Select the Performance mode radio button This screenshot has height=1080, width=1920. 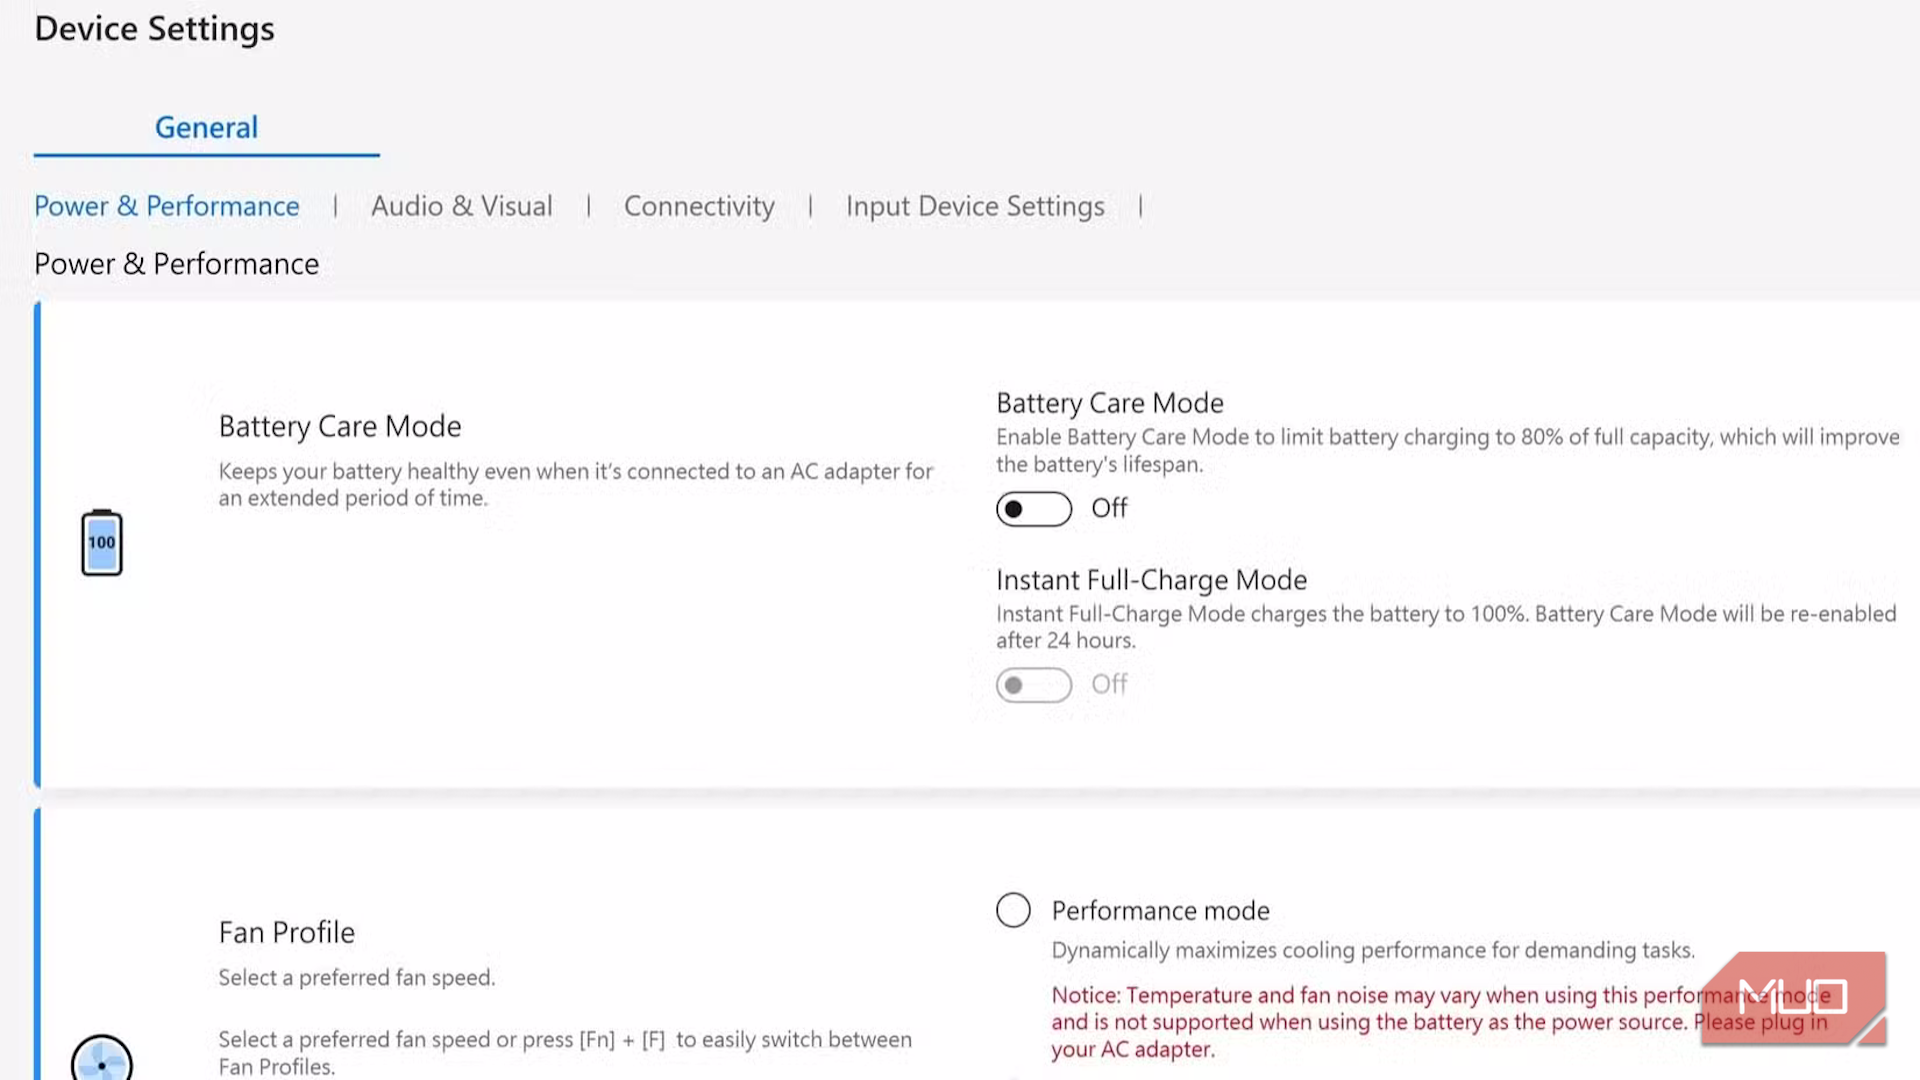tap(1013, 910)
